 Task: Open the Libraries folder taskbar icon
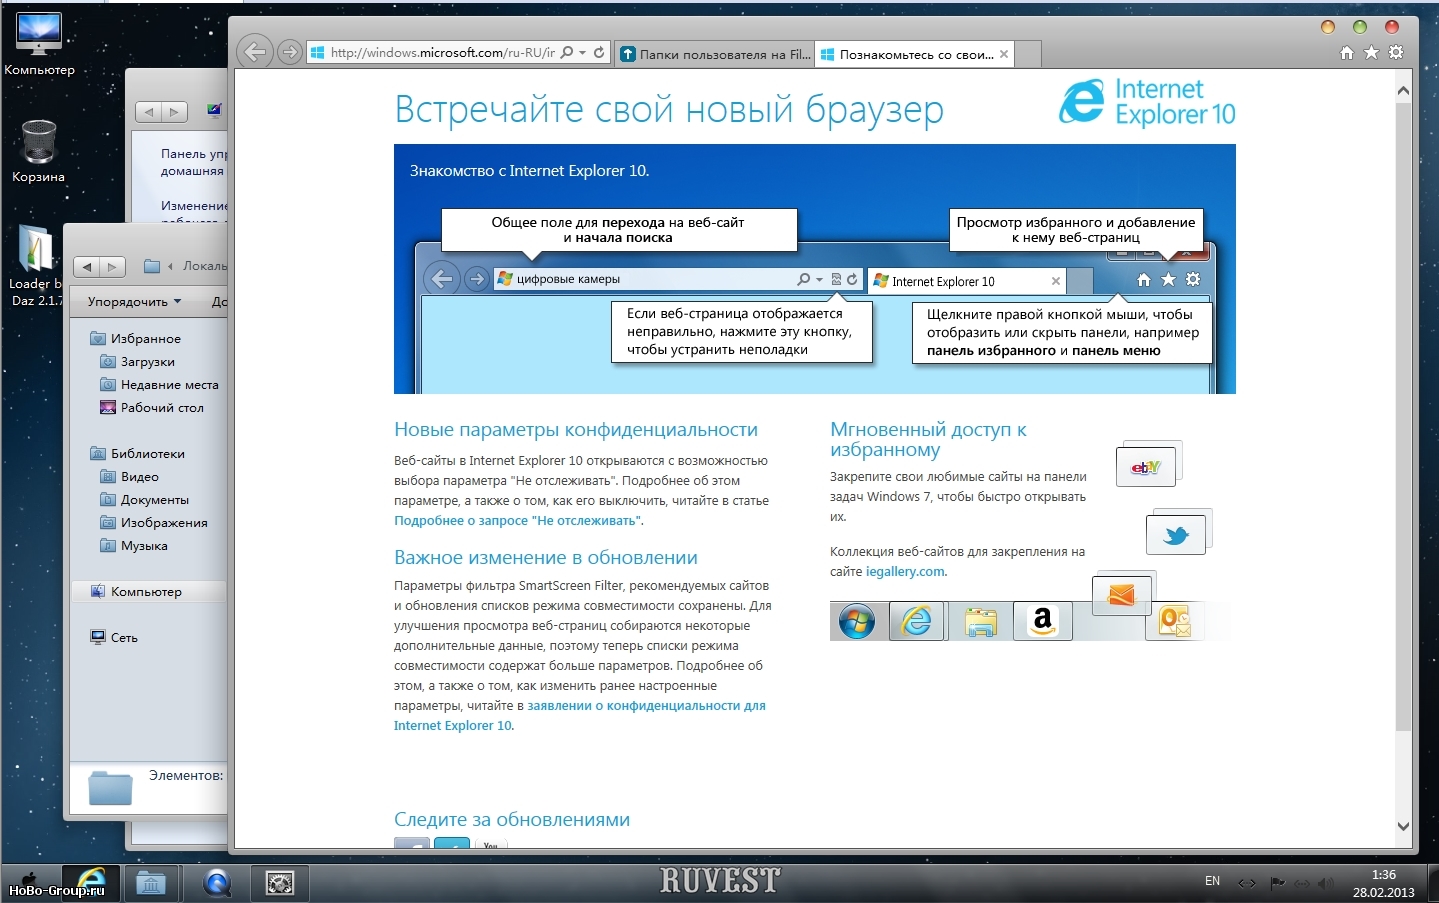(151, 882)
